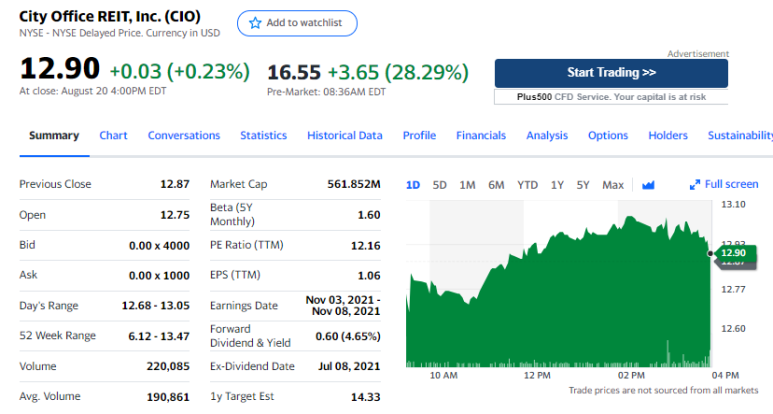
Task: Click the Forward Dividend & Yield label
Action: [x=250, y=336]
